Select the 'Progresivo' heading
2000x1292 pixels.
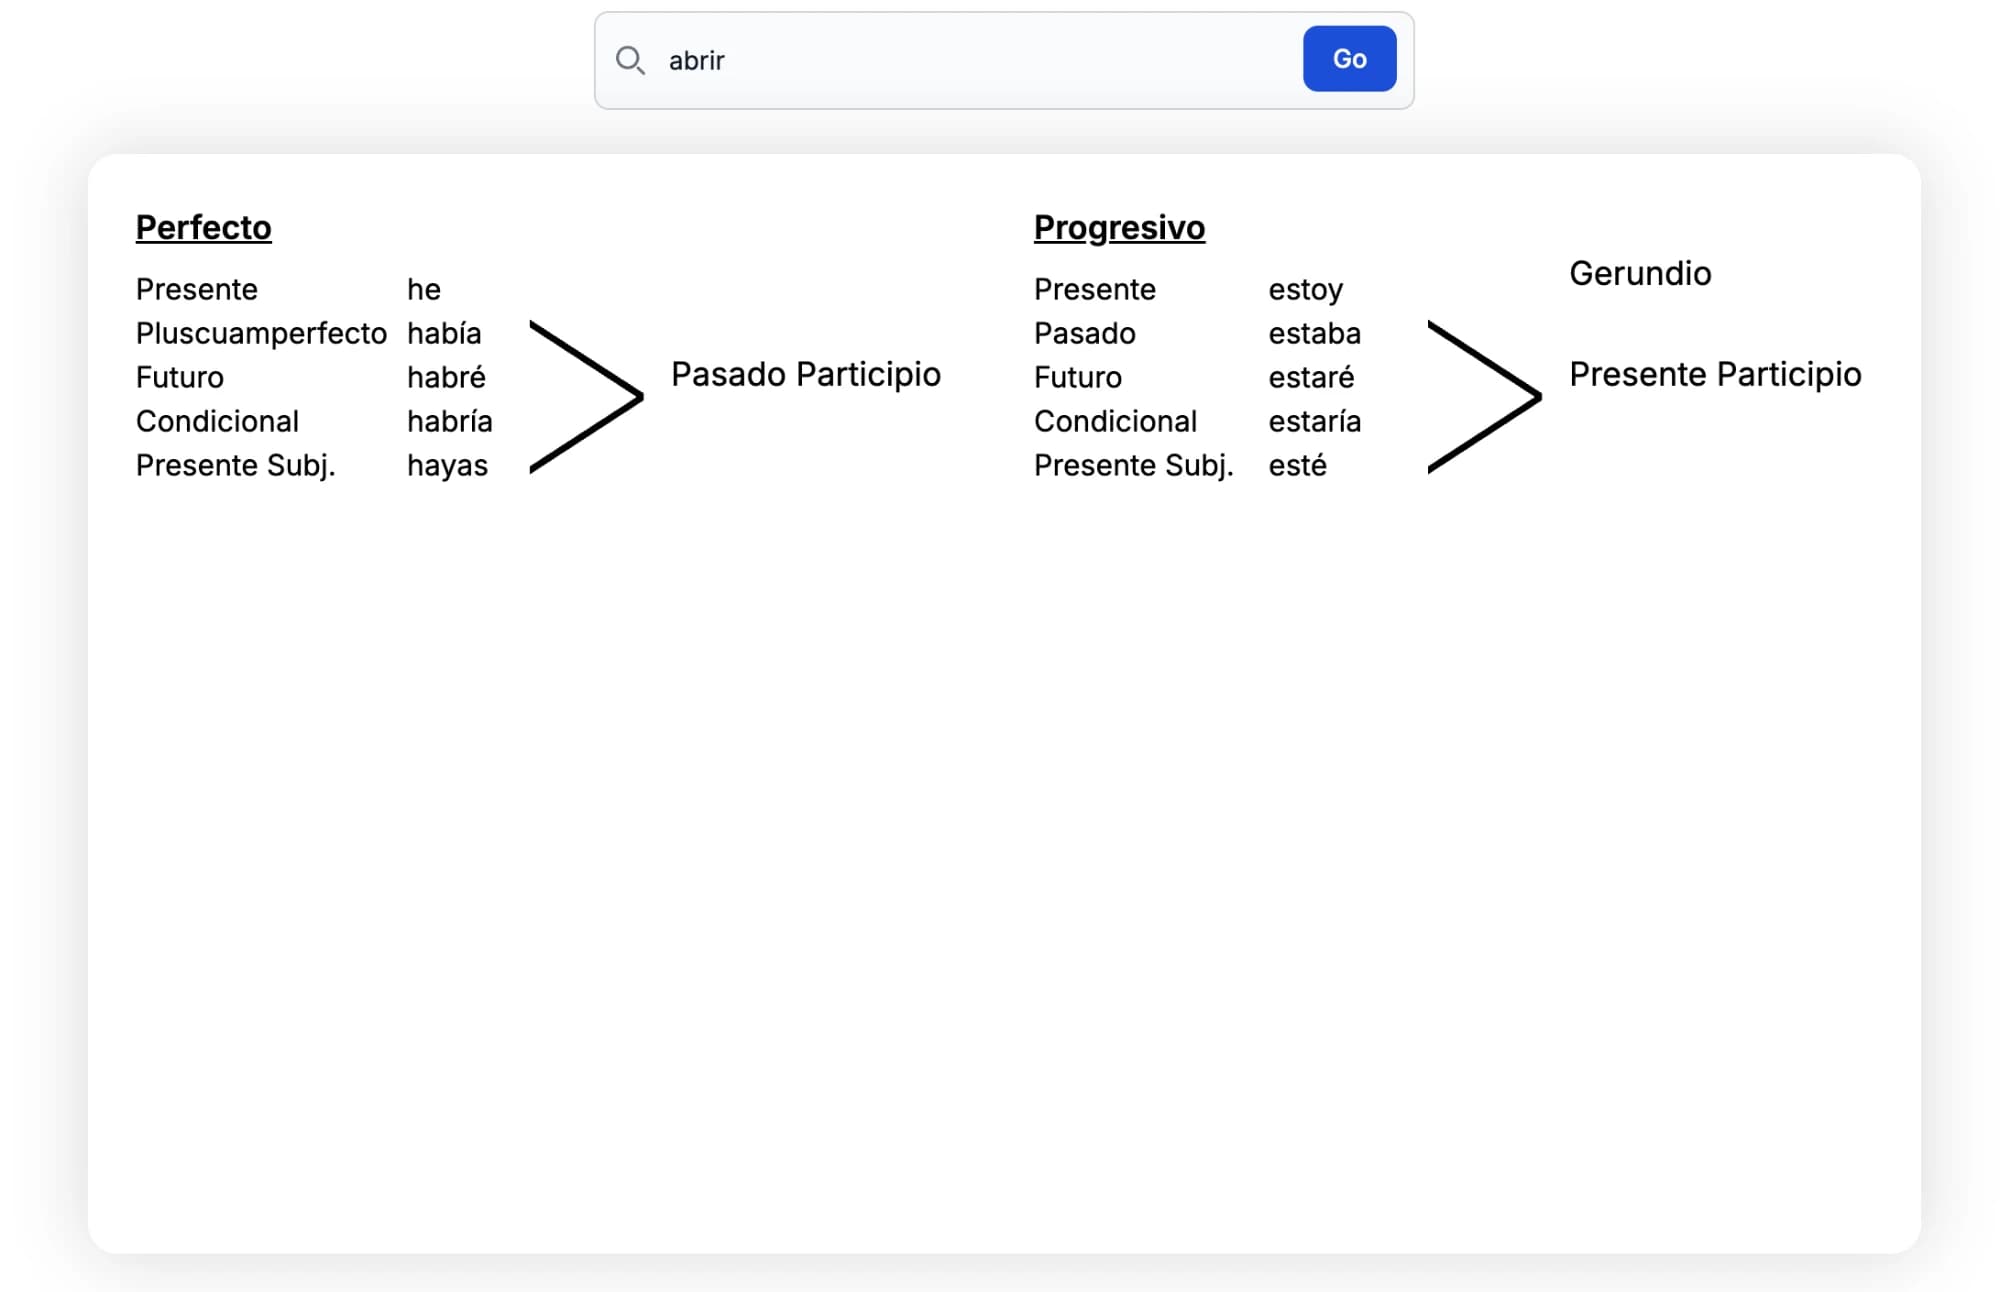point(1119,227)
